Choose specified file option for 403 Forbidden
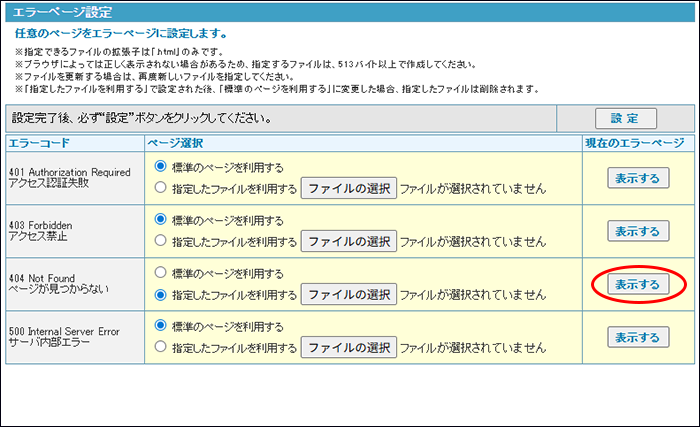 click(x=160, y=241)
